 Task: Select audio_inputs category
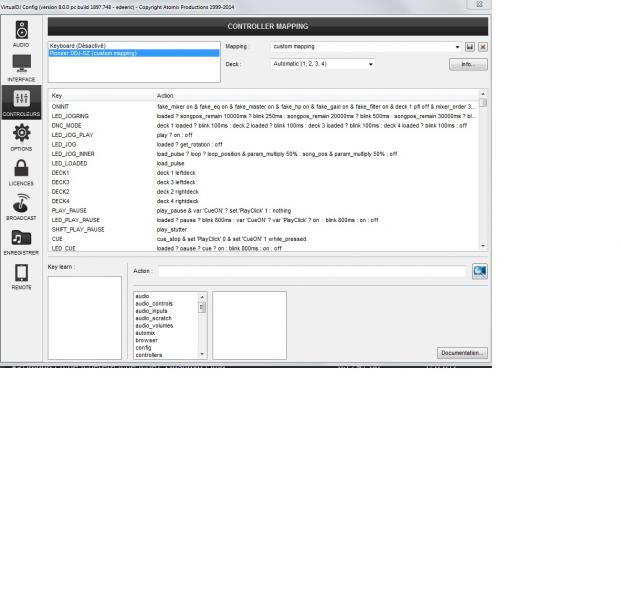tap(165, 311)
